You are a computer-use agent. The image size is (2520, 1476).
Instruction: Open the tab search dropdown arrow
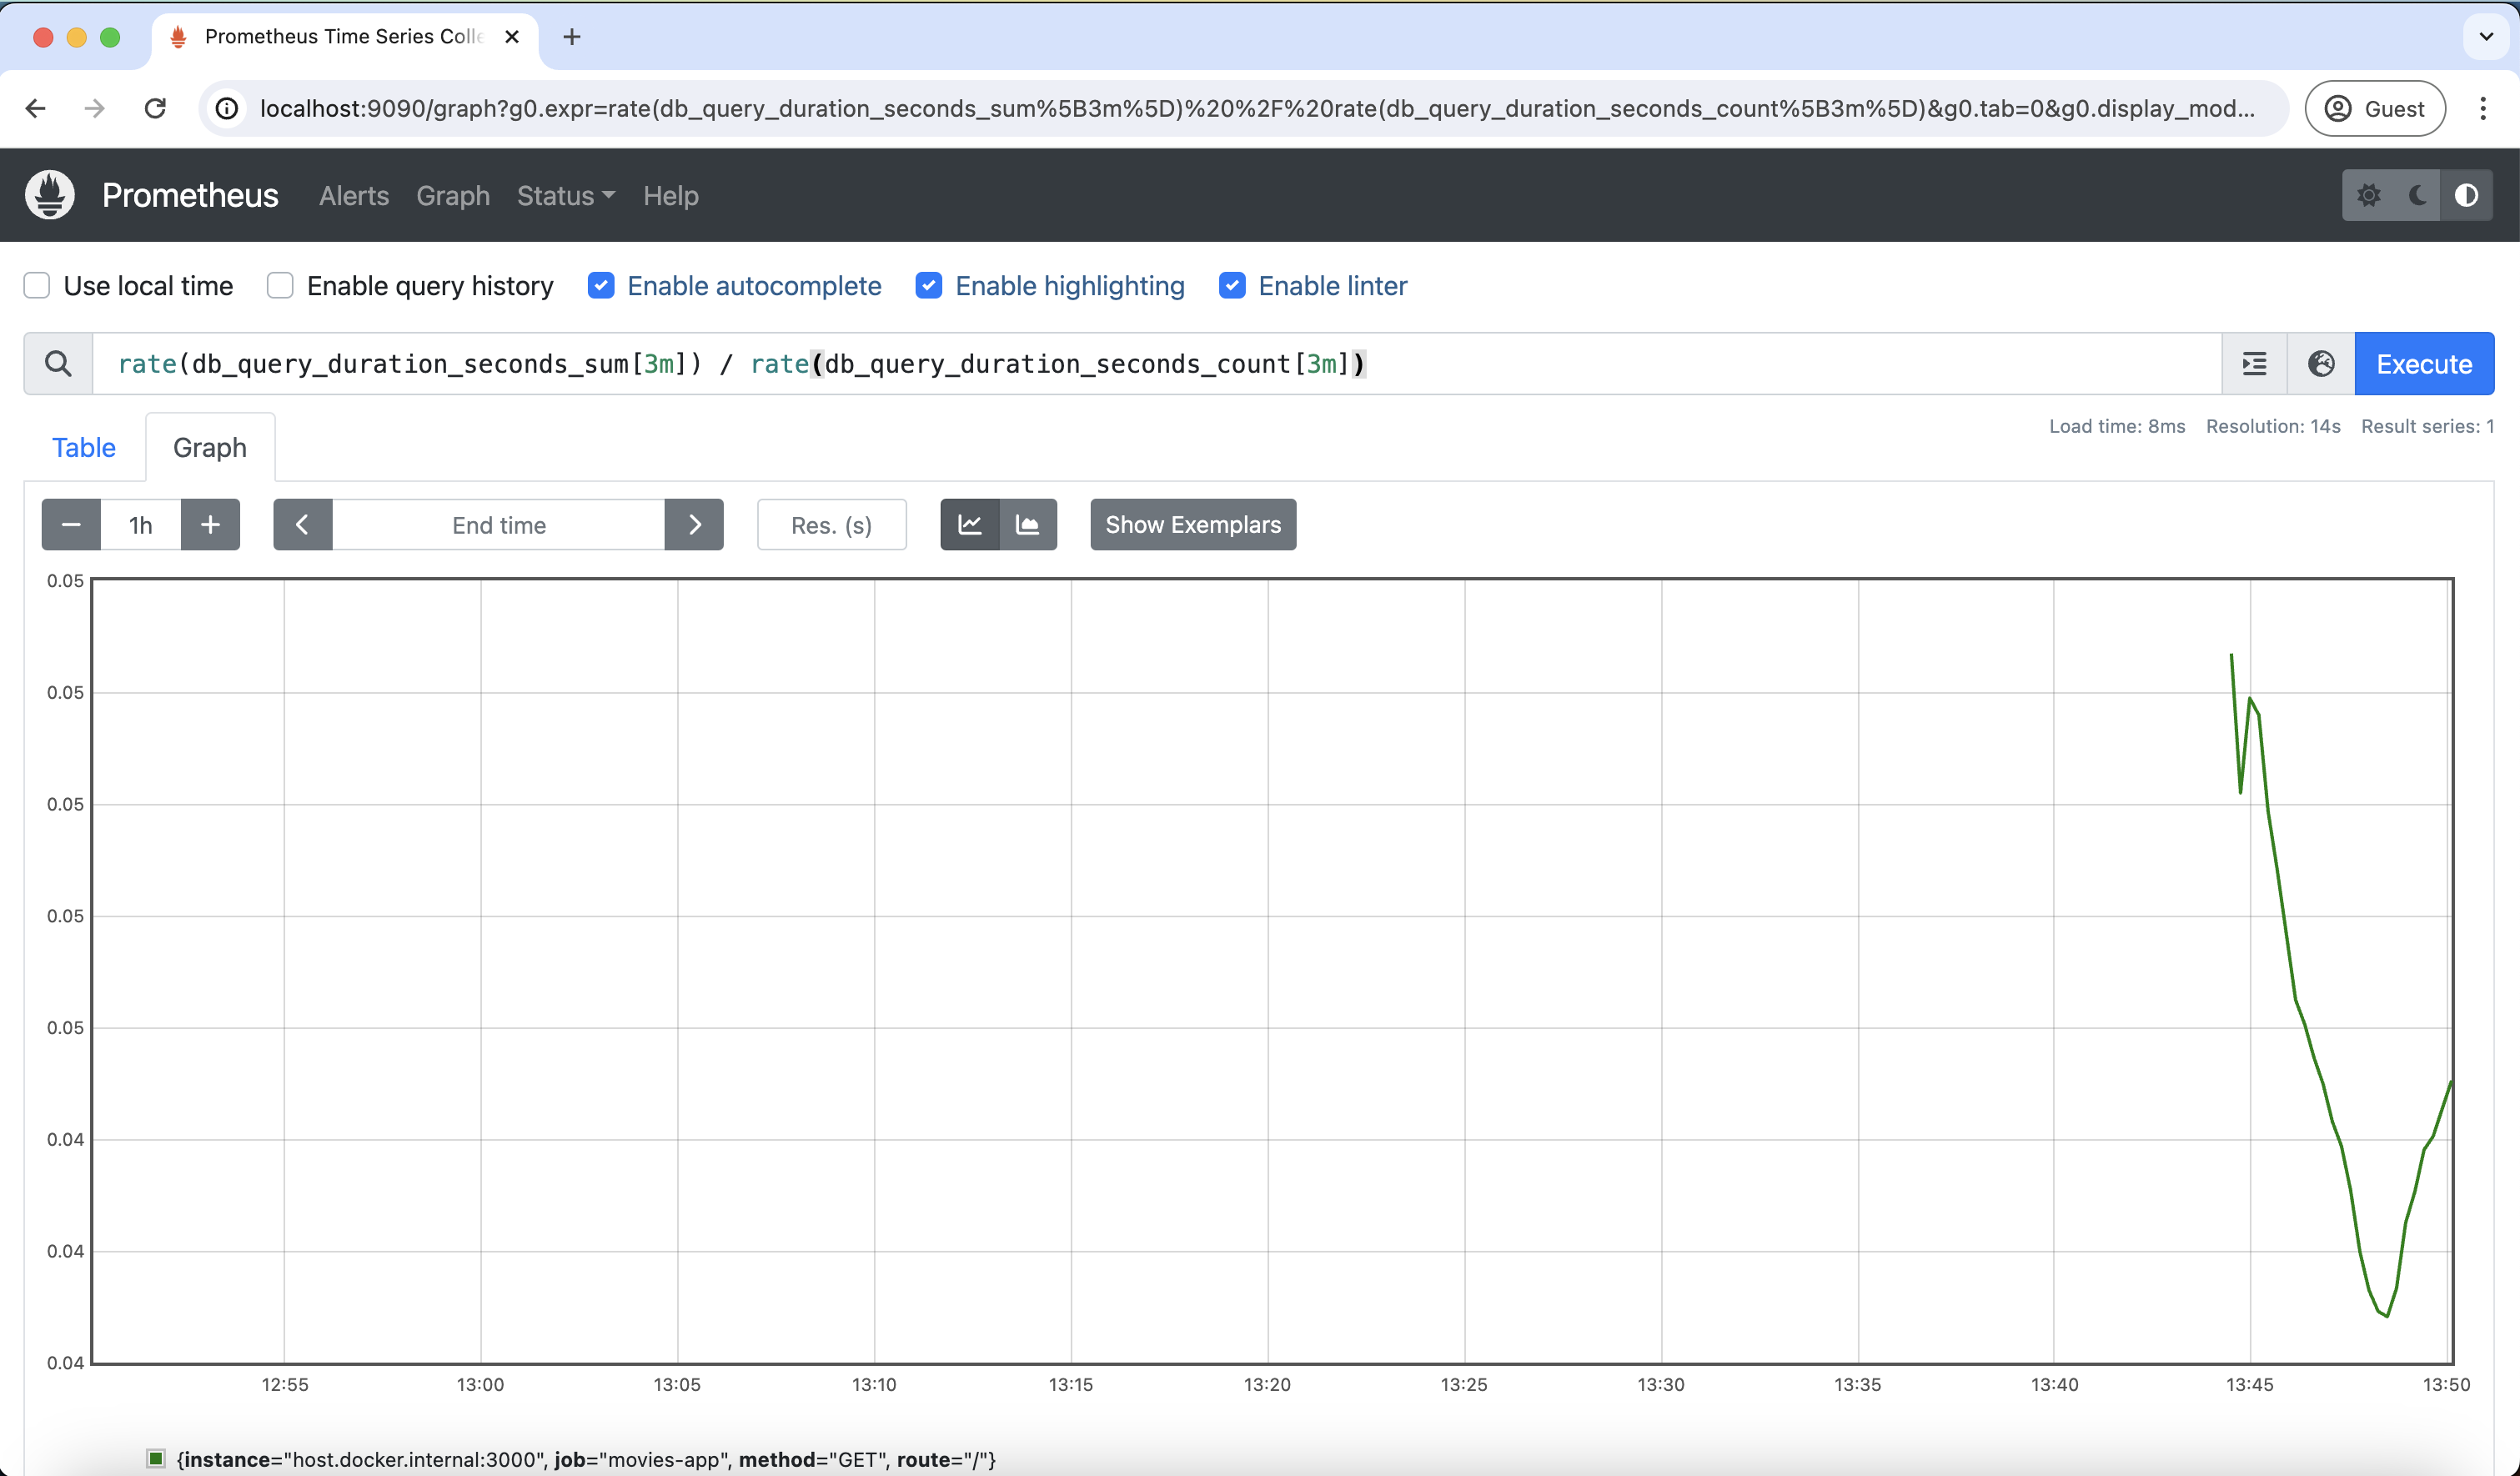tap(2486, 37)
